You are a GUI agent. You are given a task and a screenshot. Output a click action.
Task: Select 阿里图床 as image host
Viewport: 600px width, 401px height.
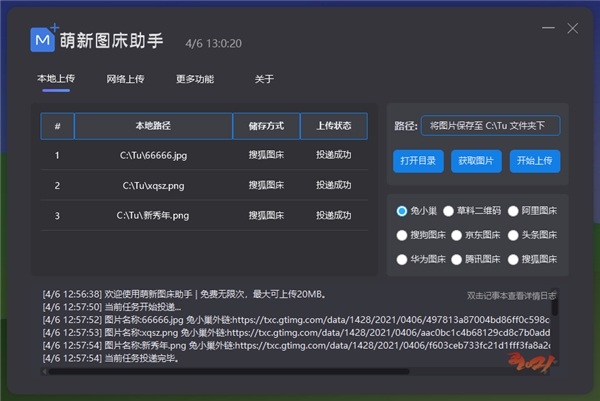[x=513, y=211]
